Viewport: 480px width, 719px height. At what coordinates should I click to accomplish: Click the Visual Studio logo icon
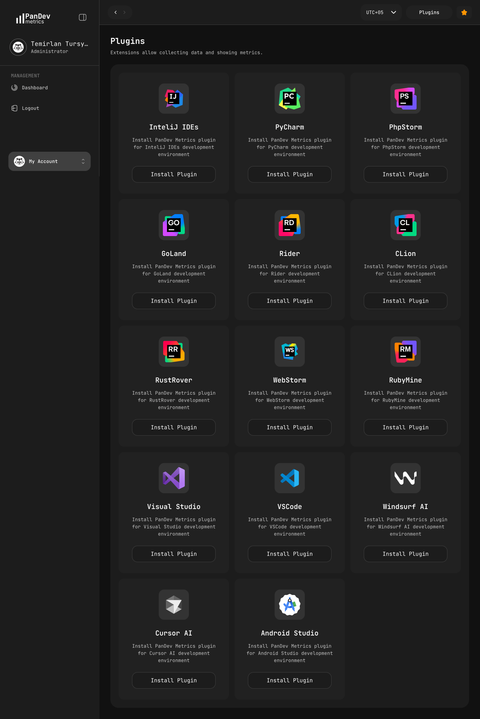[174, 478]
